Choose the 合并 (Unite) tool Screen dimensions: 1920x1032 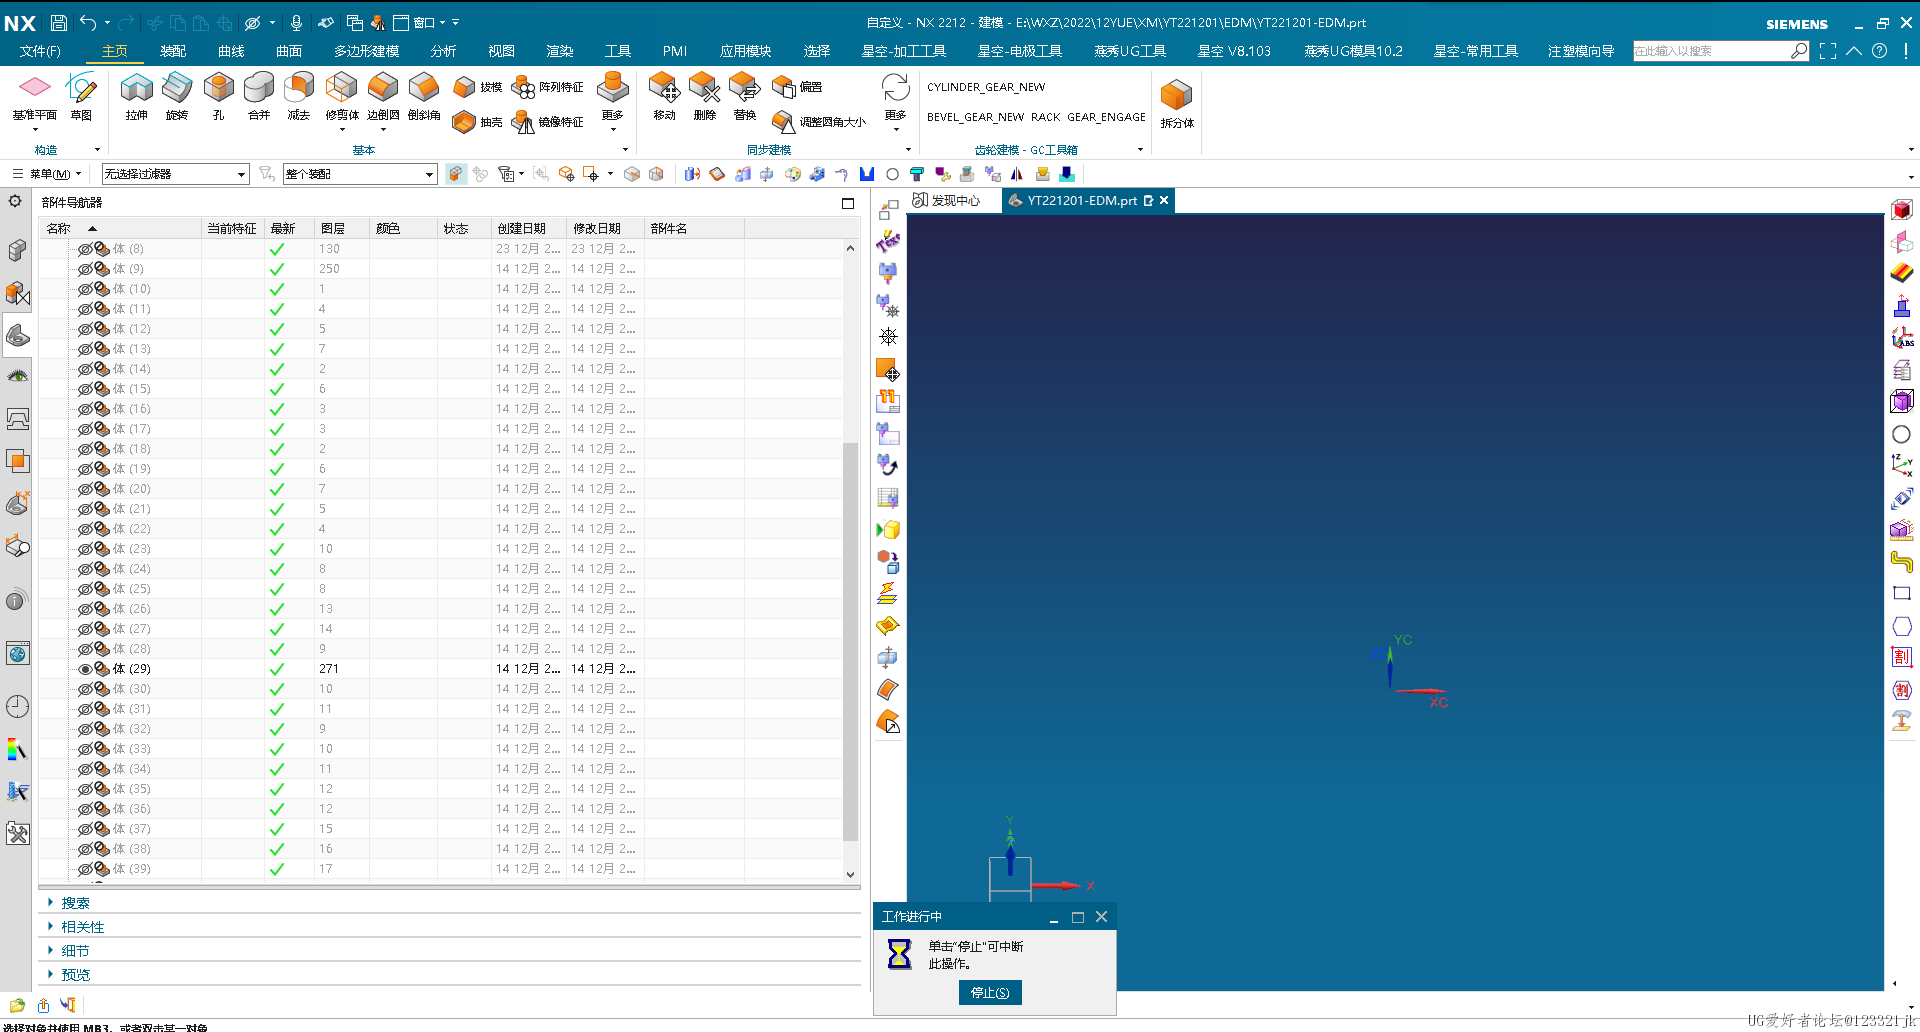click(259, 96)
